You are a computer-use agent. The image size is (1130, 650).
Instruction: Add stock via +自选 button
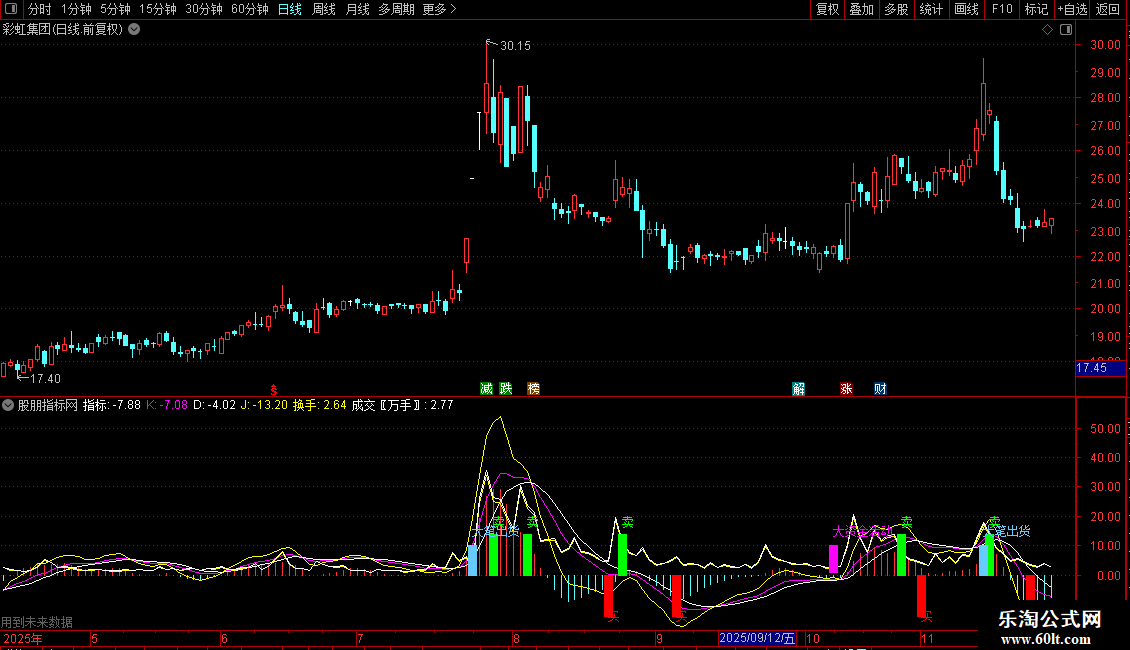click(x=1072, y=9)
